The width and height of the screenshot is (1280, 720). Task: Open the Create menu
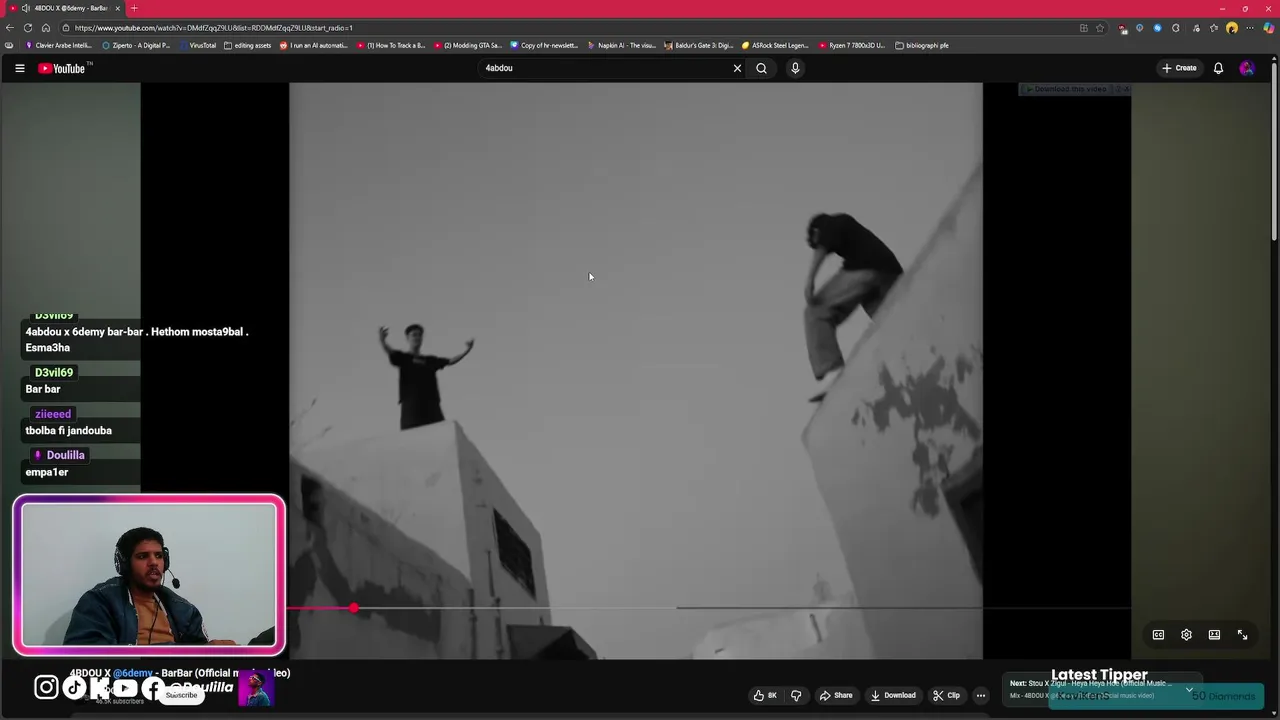point(1179,68)
